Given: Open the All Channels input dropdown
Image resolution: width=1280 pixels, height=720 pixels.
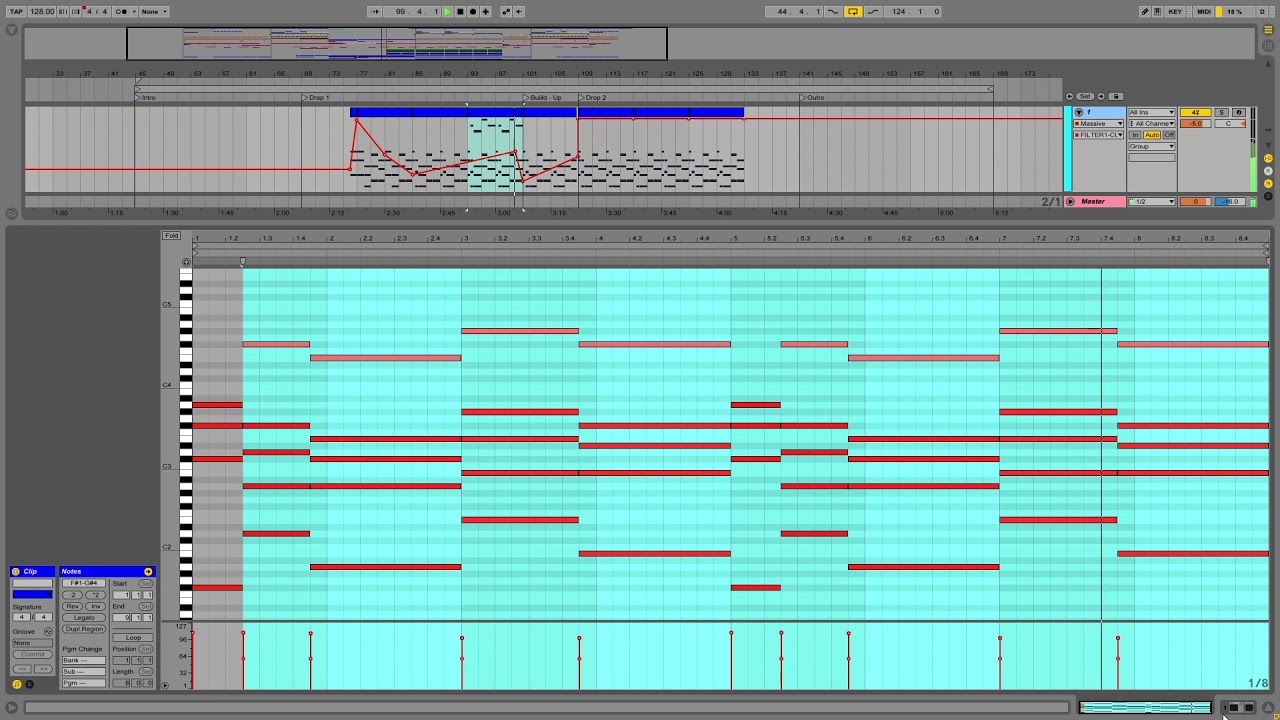Looking at the screenshot, I should [x=1152, y=123].
